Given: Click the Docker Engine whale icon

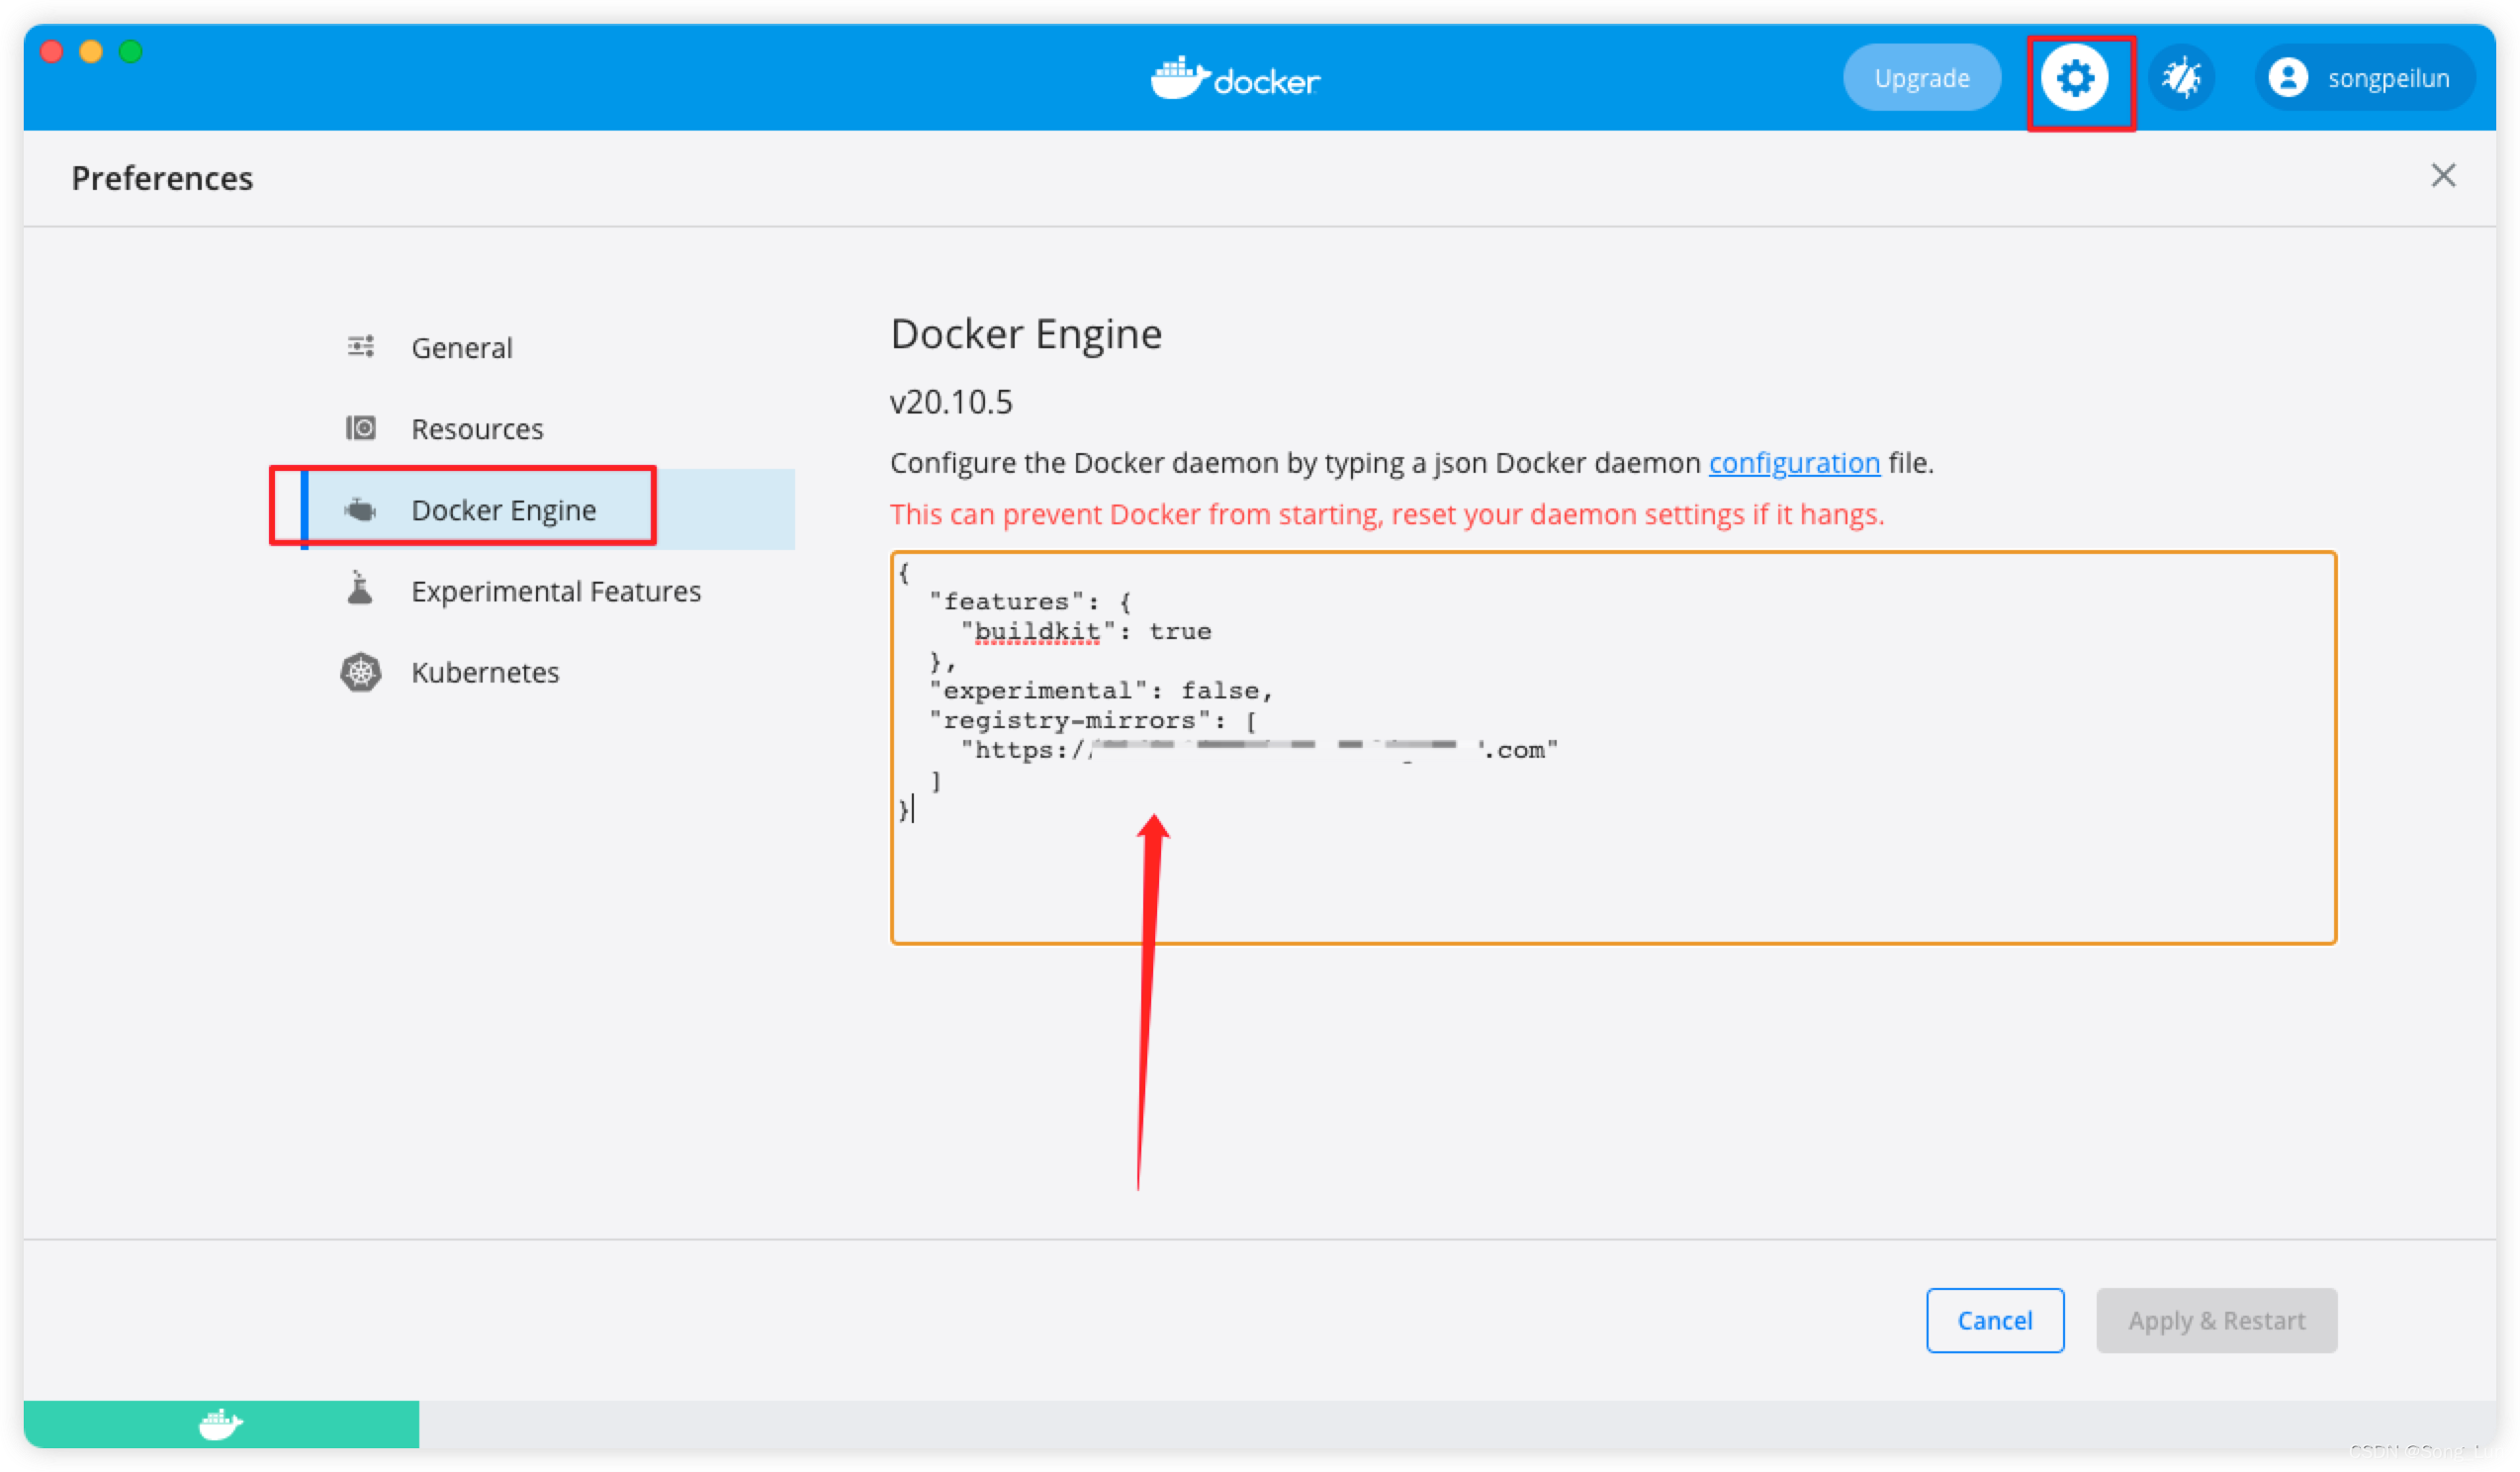Looking at the screenshot, I should coord(360,510).
